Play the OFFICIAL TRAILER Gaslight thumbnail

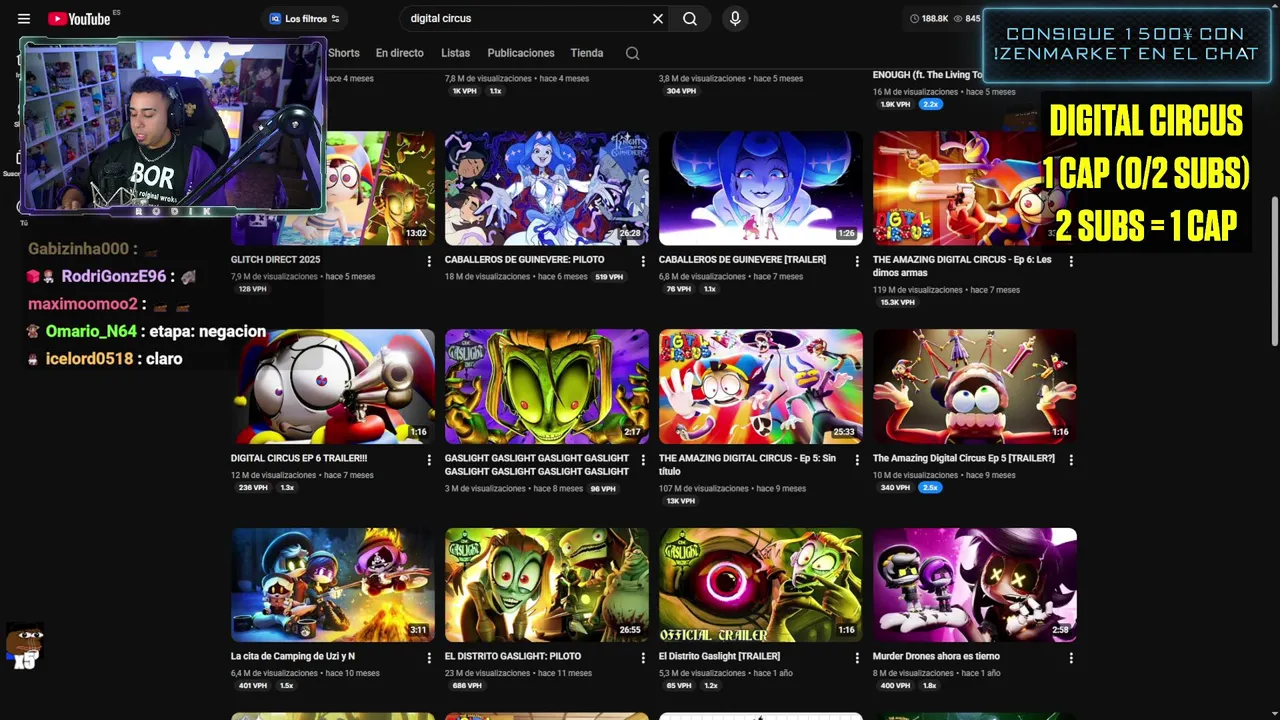point(761,585)
